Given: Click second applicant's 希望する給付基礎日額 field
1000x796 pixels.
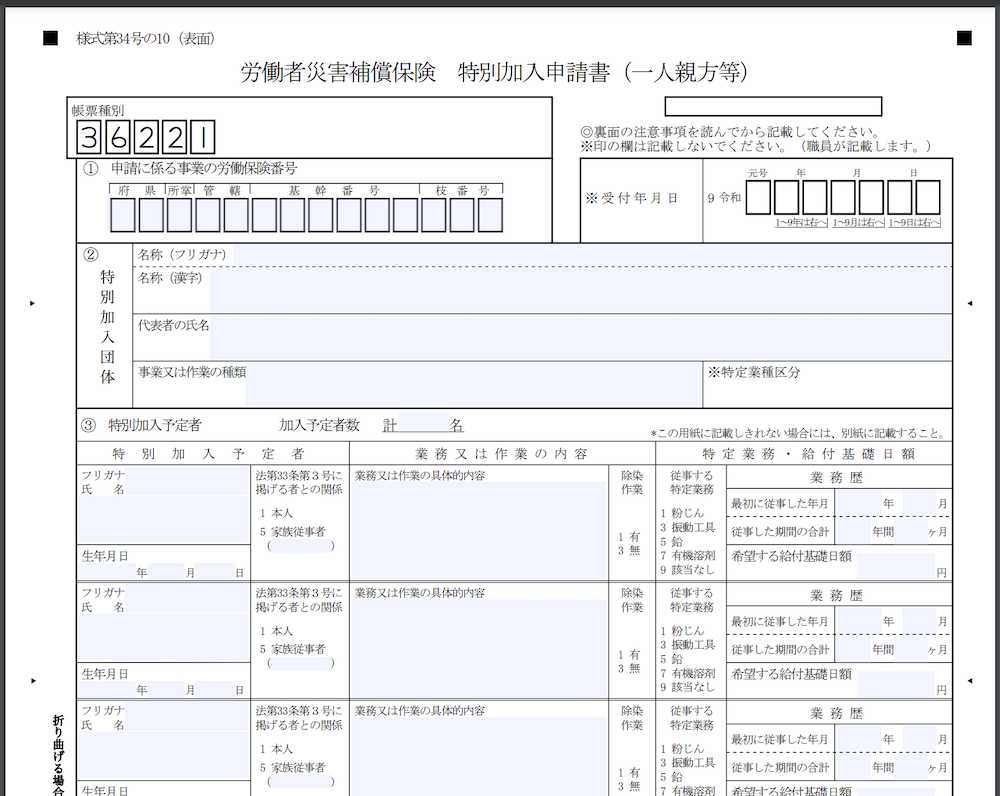Looking at the screenshot, I should click(x=893, y=683).
